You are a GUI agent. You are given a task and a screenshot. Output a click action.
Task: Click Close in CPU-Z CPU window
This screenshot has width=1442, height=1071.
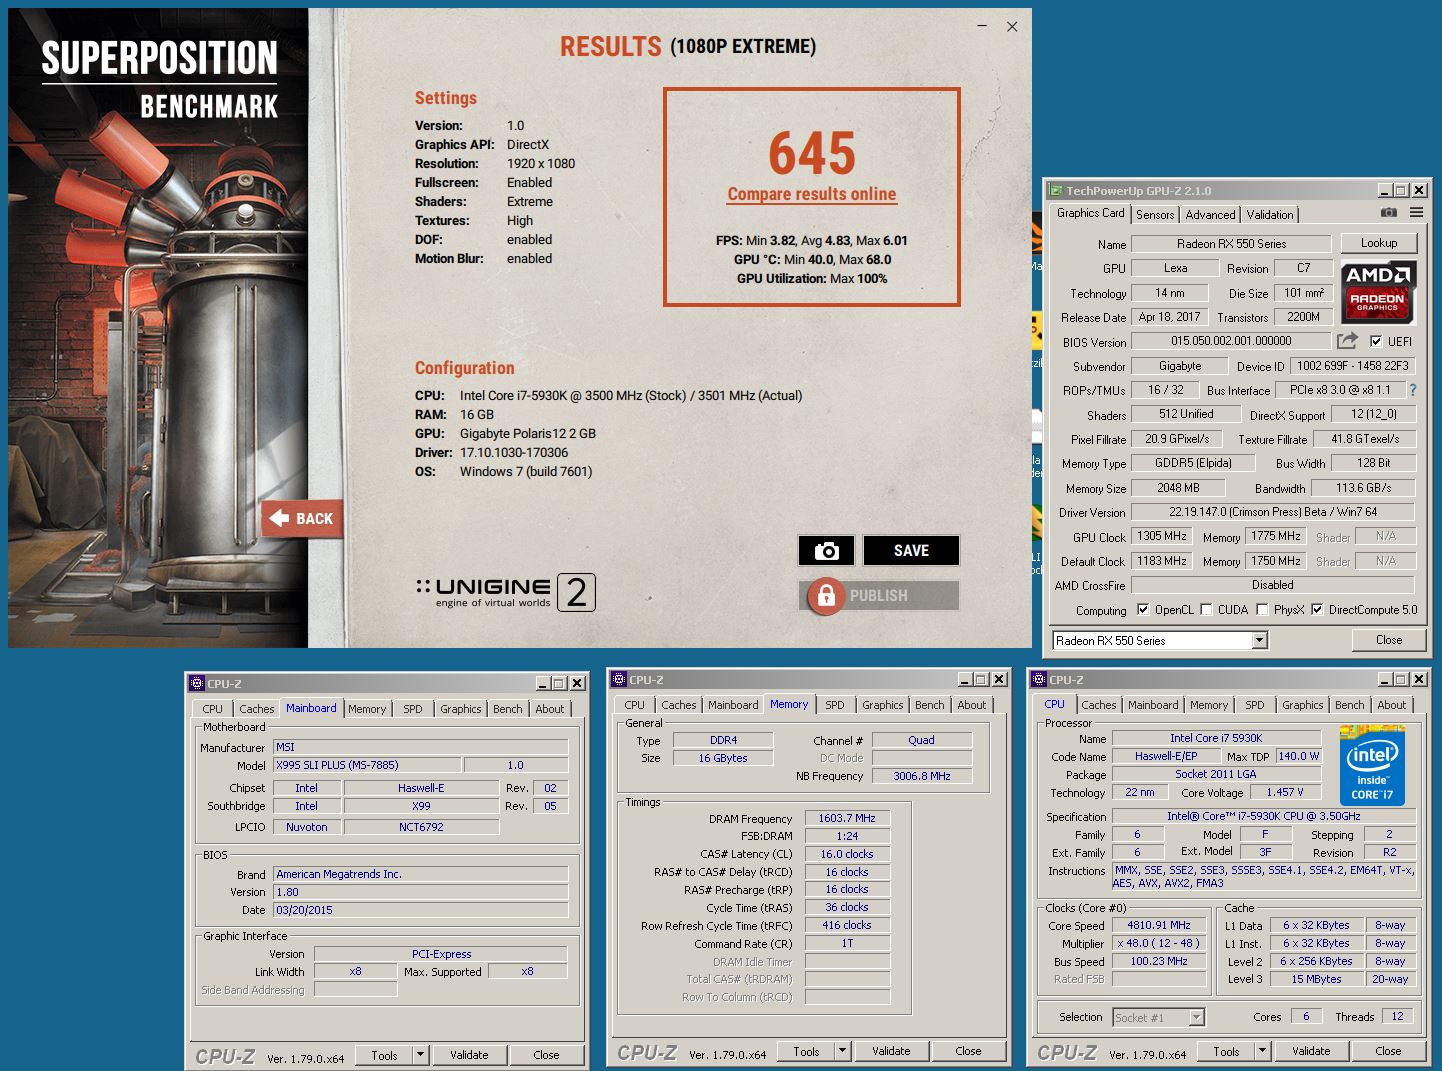[x=1388, y=1051]
